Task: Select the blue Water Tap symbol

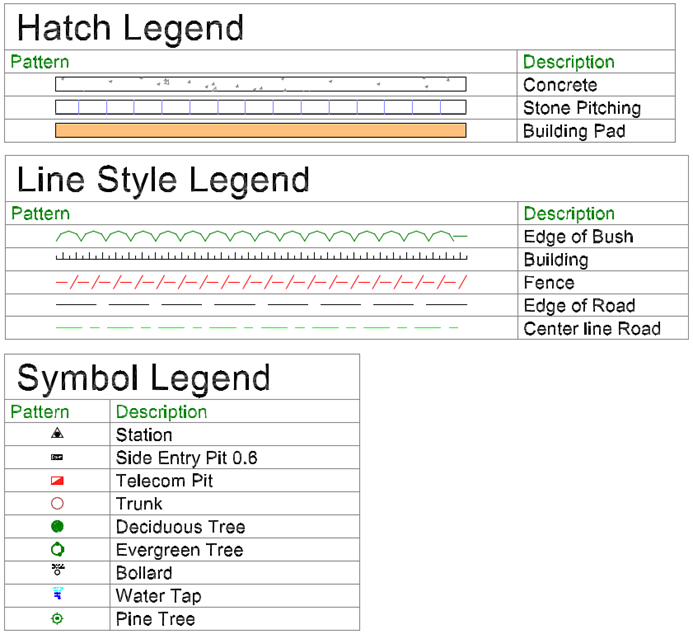Action: [58, 593]
